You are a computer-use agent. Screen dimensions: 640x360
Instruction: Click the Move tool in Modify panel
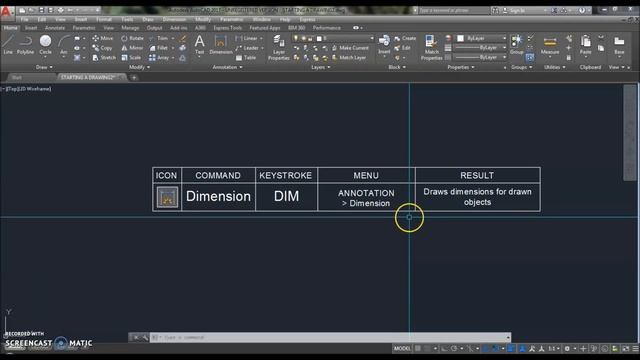pos(103,38)
